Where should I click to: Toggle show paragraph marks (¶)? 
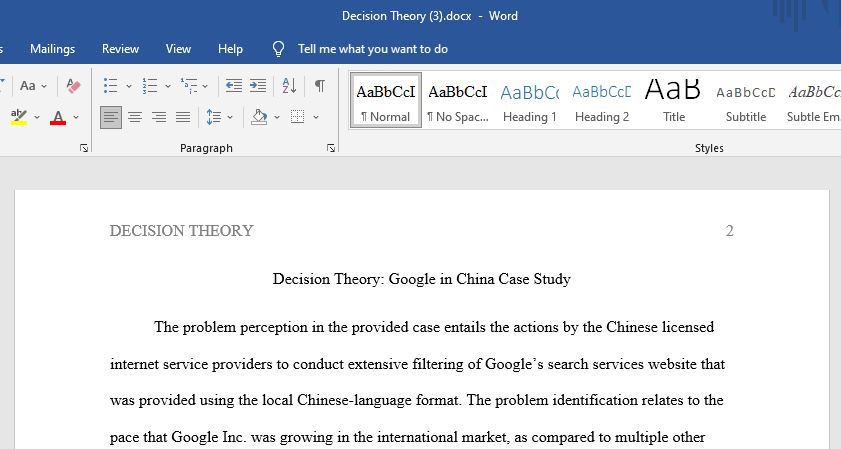[320, 86]
